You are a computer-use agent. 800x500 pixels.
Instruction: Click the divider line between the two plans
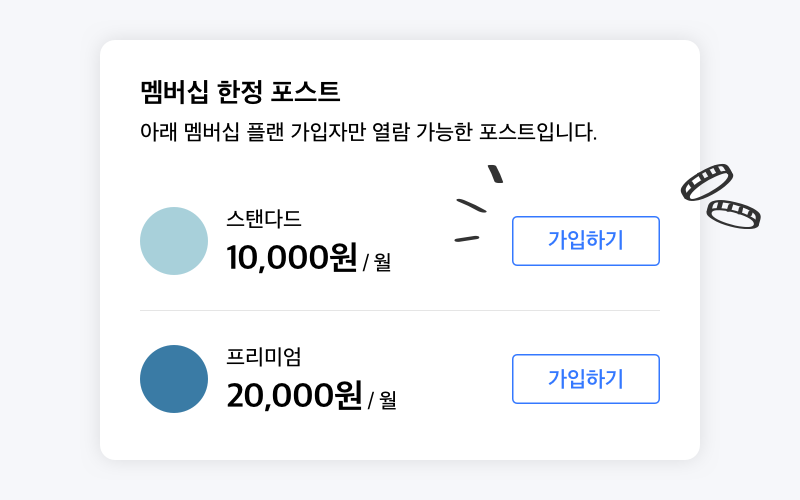coord(400,310)
